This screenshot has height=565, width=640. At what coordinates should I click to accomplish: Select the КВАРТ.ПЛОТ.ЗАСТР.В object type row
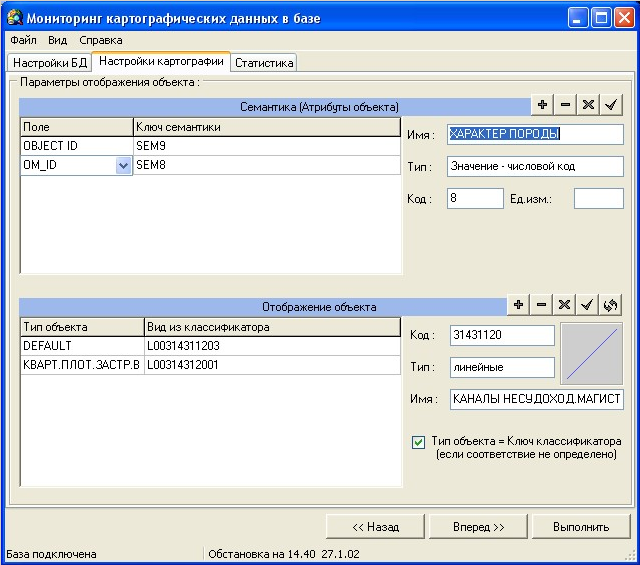(82, 365)
